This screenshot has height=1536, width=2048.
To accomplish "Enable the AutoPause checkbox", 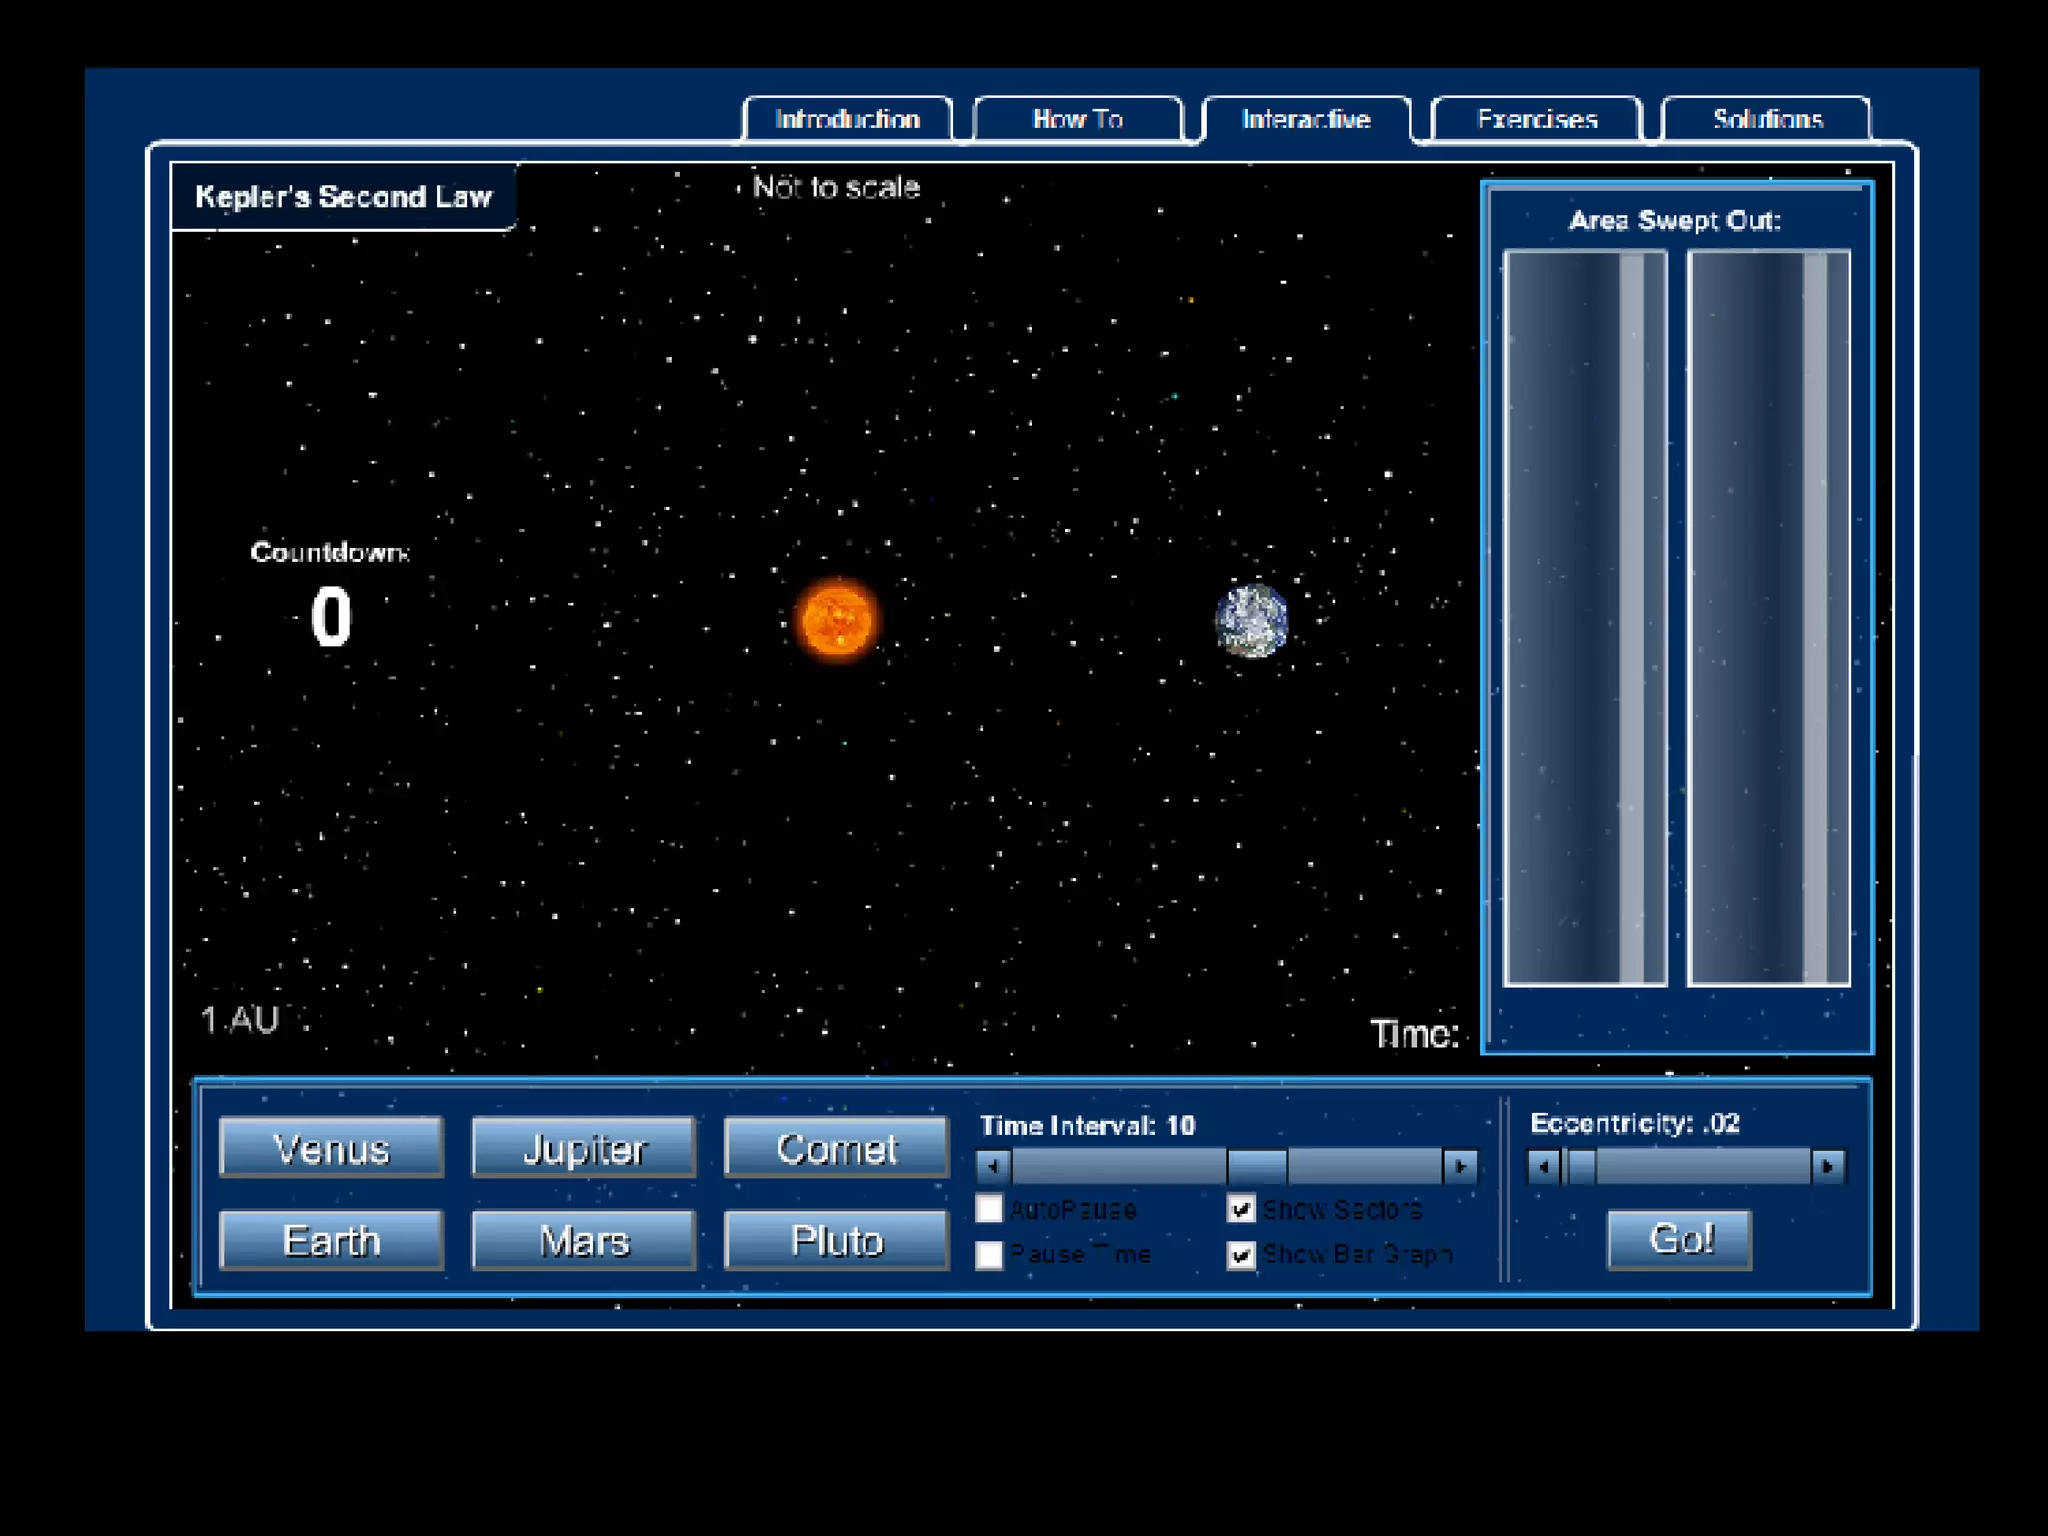I will tap(989, 1209).
